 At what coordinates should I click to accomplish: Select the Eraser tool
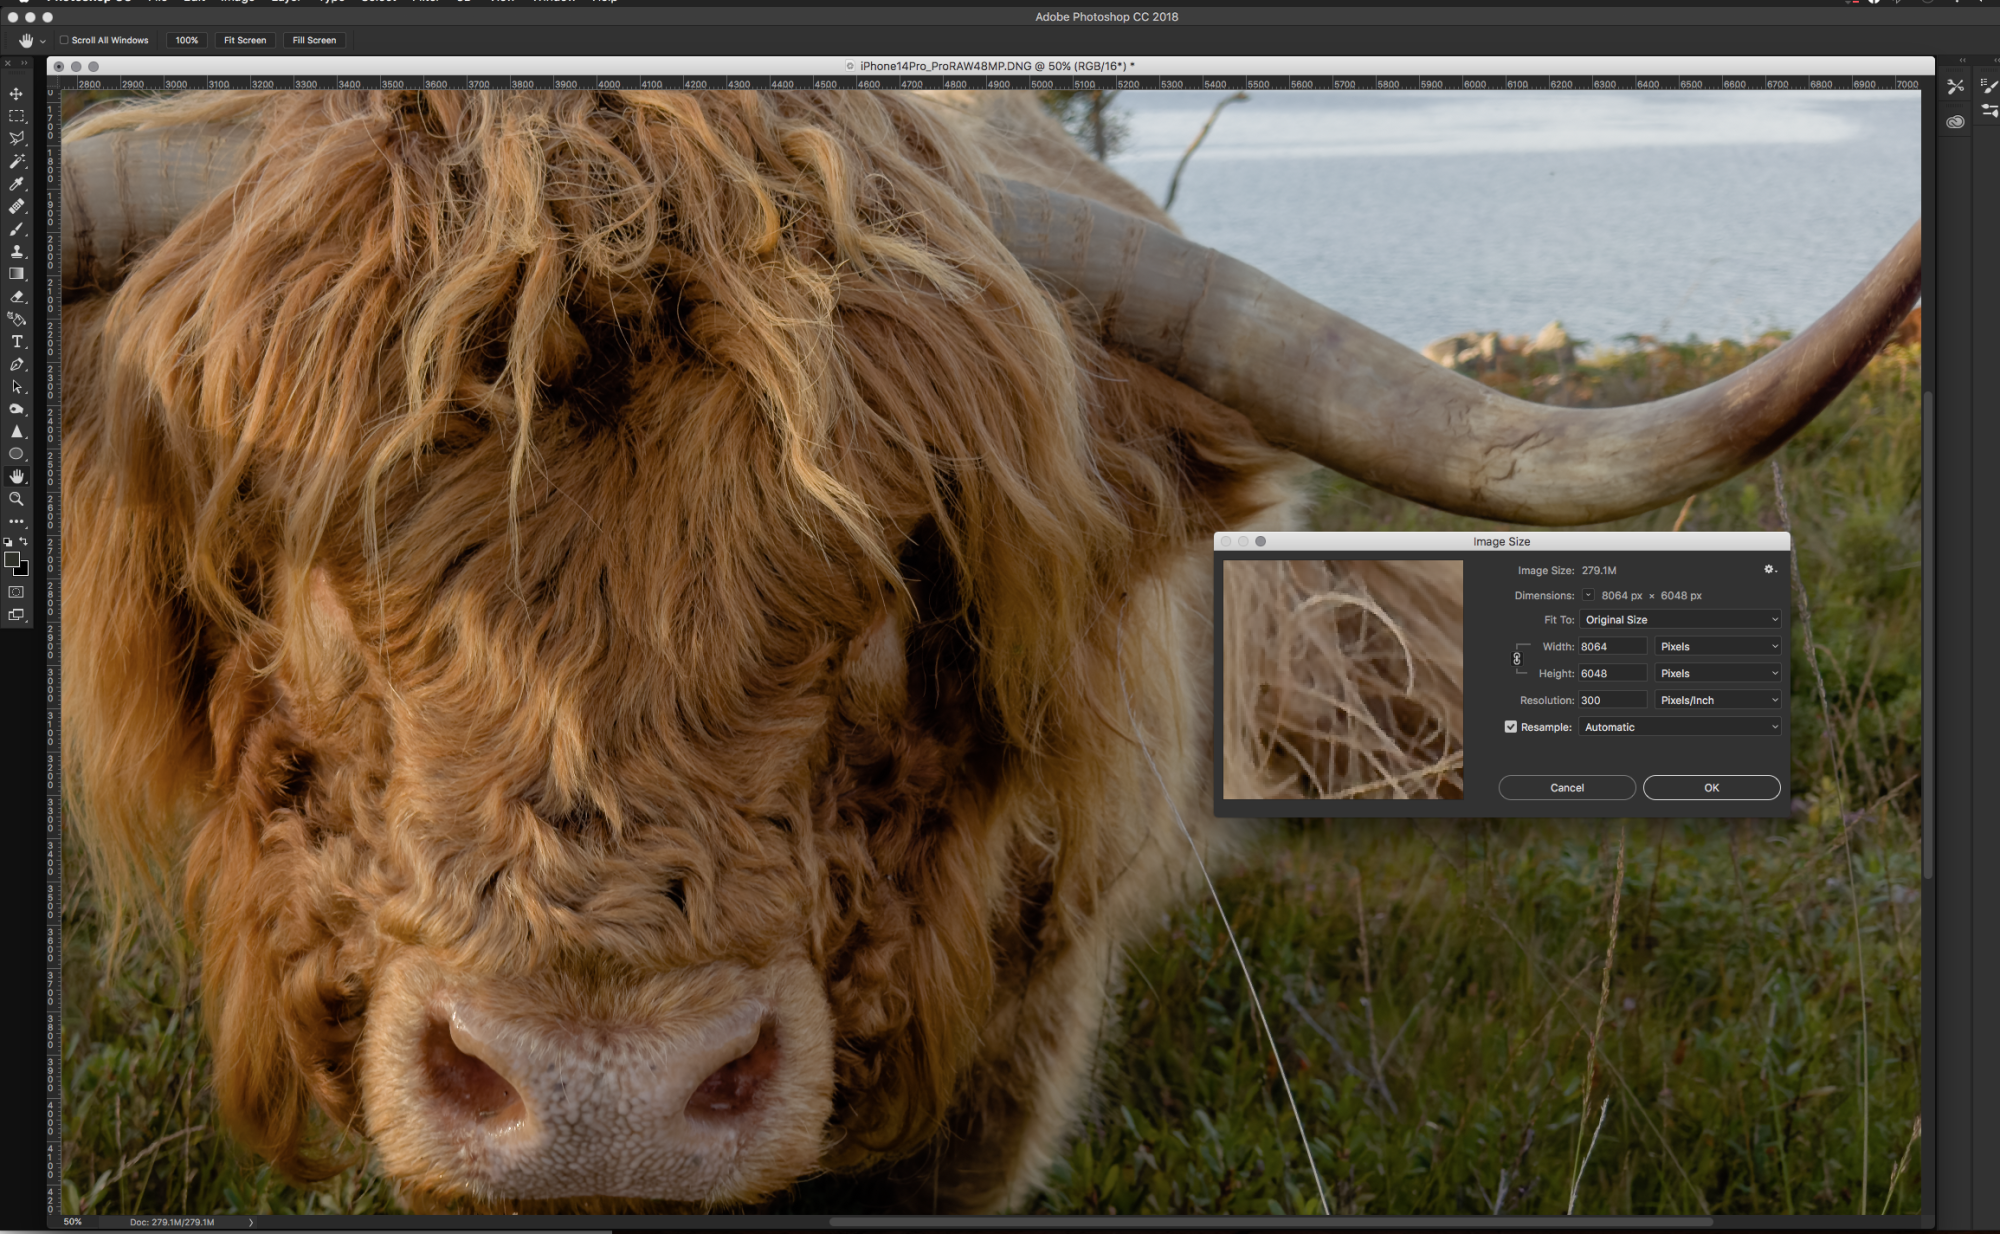point(16,296)
